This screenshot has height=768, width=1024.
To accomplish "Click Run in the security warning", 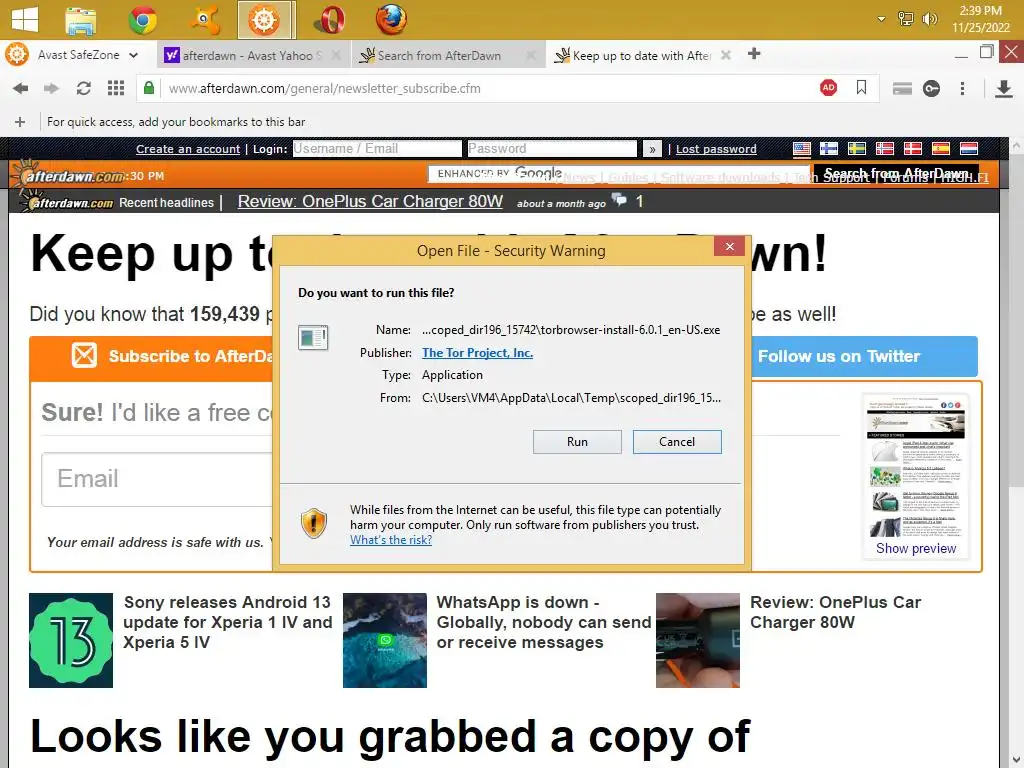I will (577, 441).
